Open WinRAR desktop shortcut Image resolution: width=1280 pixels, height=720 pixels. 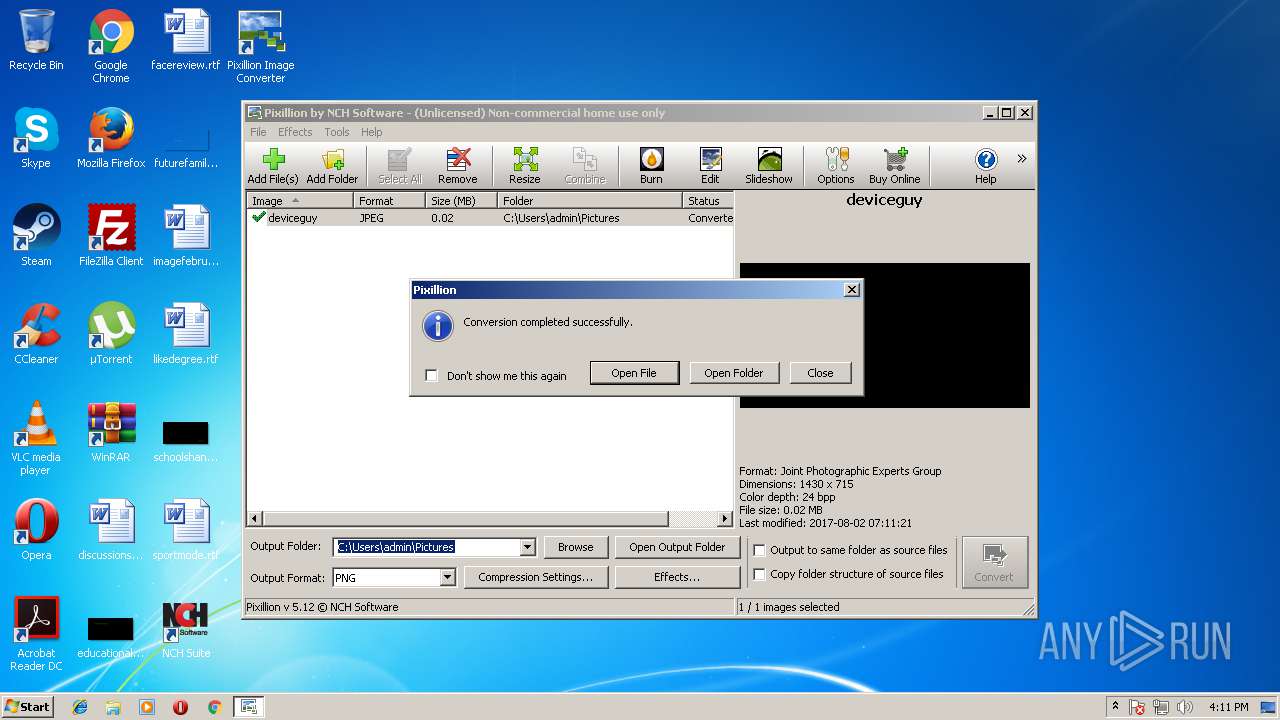(x=111, y=433)
